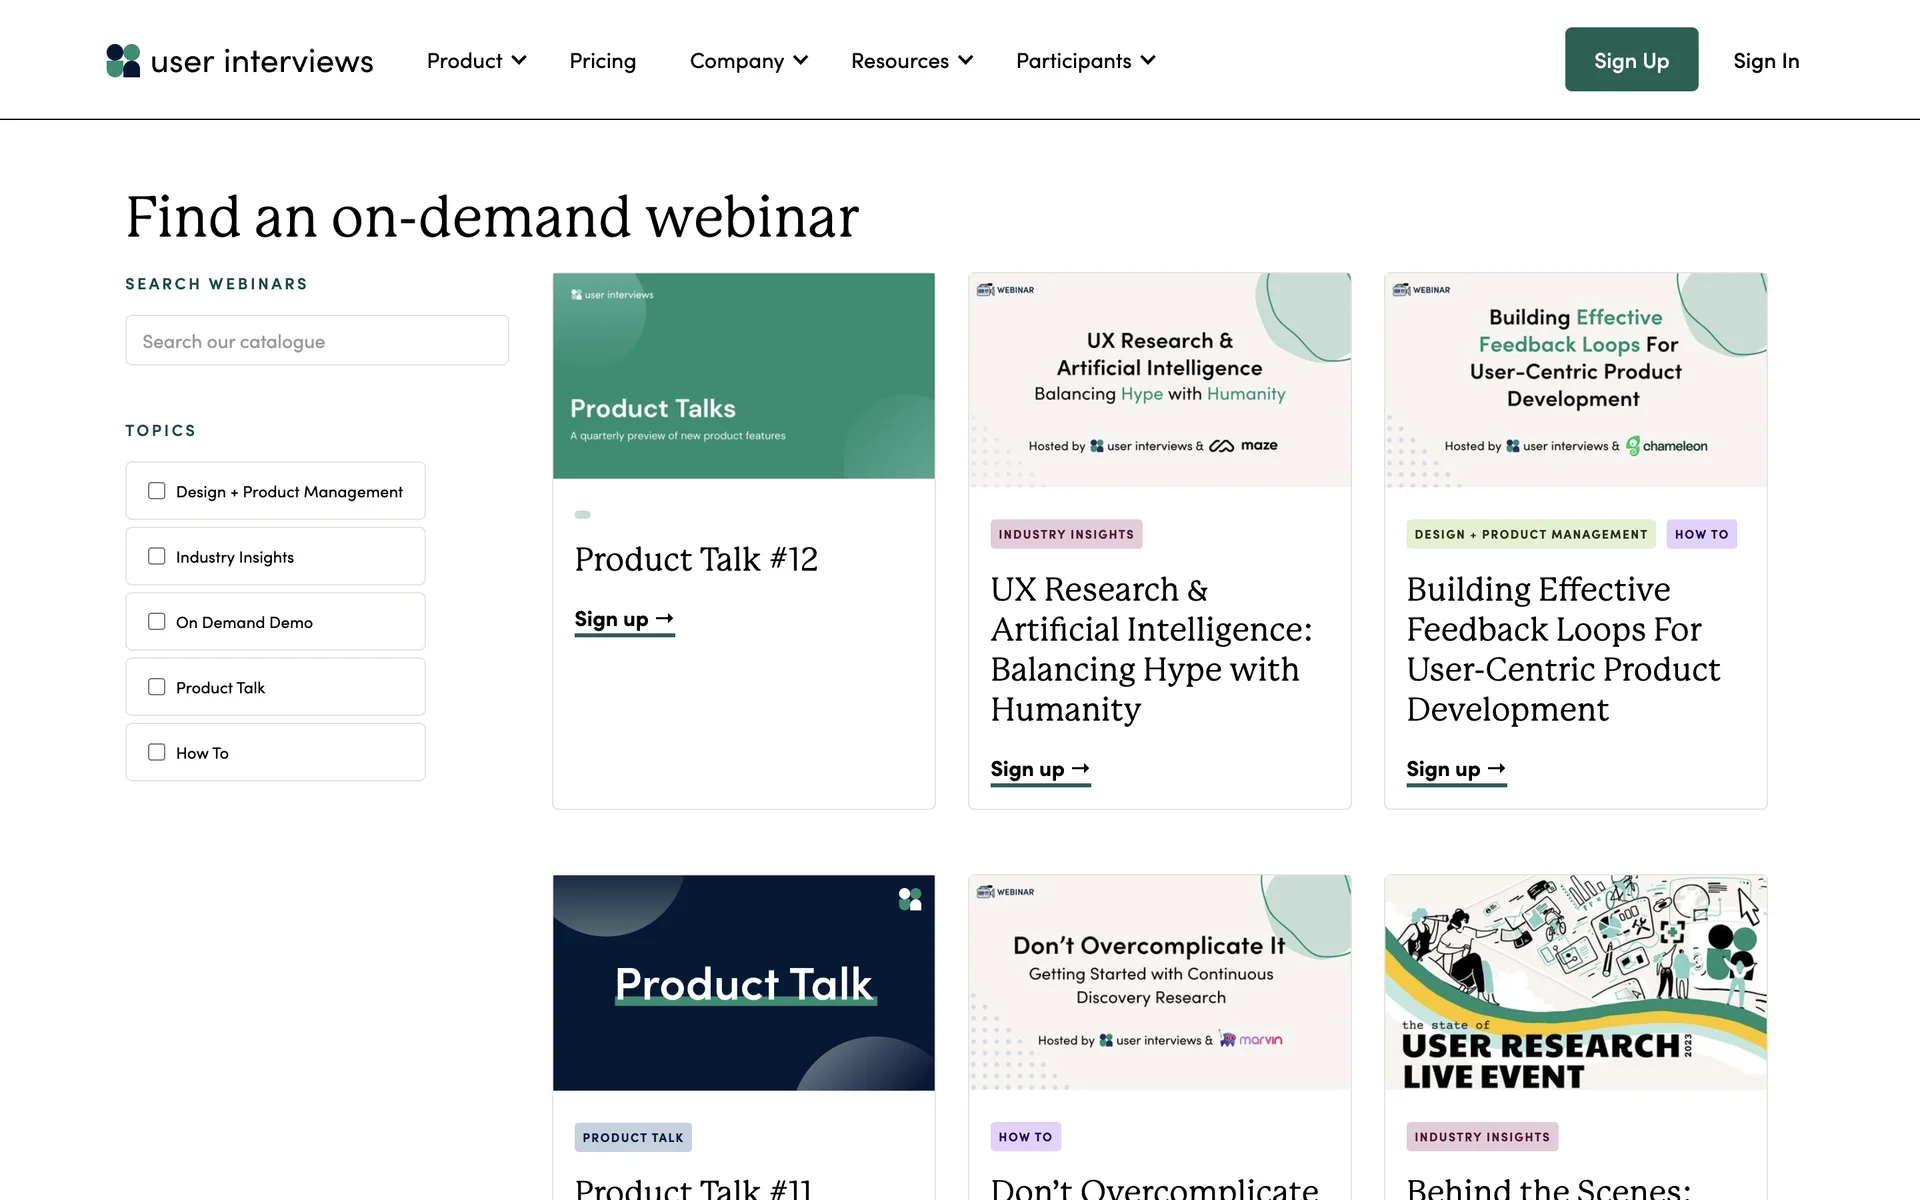Click the DESIGN + PRODUCT MANAGEMENT tag
1920x1200 pixels.
point(1530,534)
